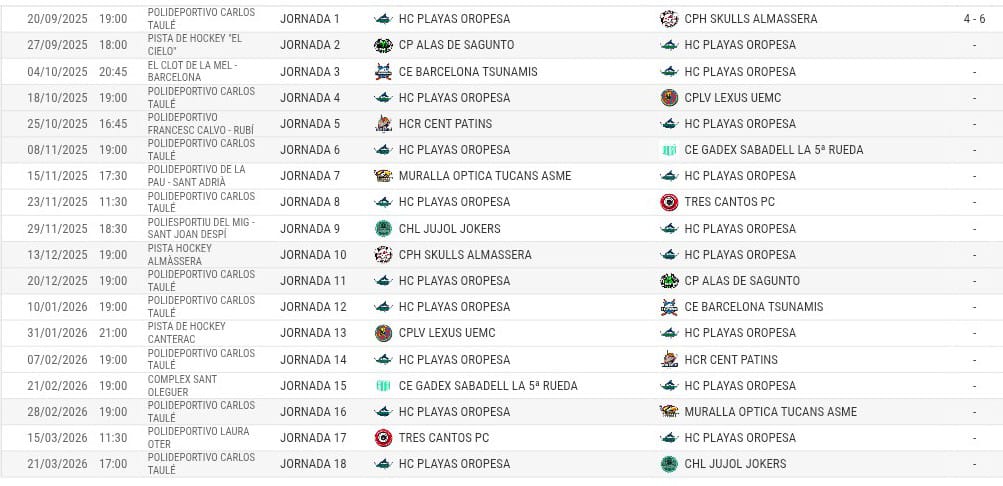This screenshot has width=1003, height=486.
Task: Click CHL Jujol Jokers logo in Jornada 9
Action: click(x=383, y=228)
